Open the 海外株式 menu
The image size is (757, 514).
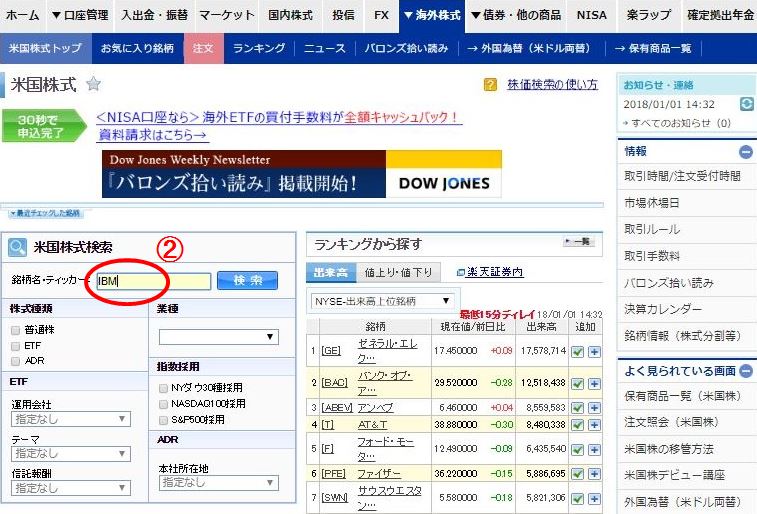[432, 15]
